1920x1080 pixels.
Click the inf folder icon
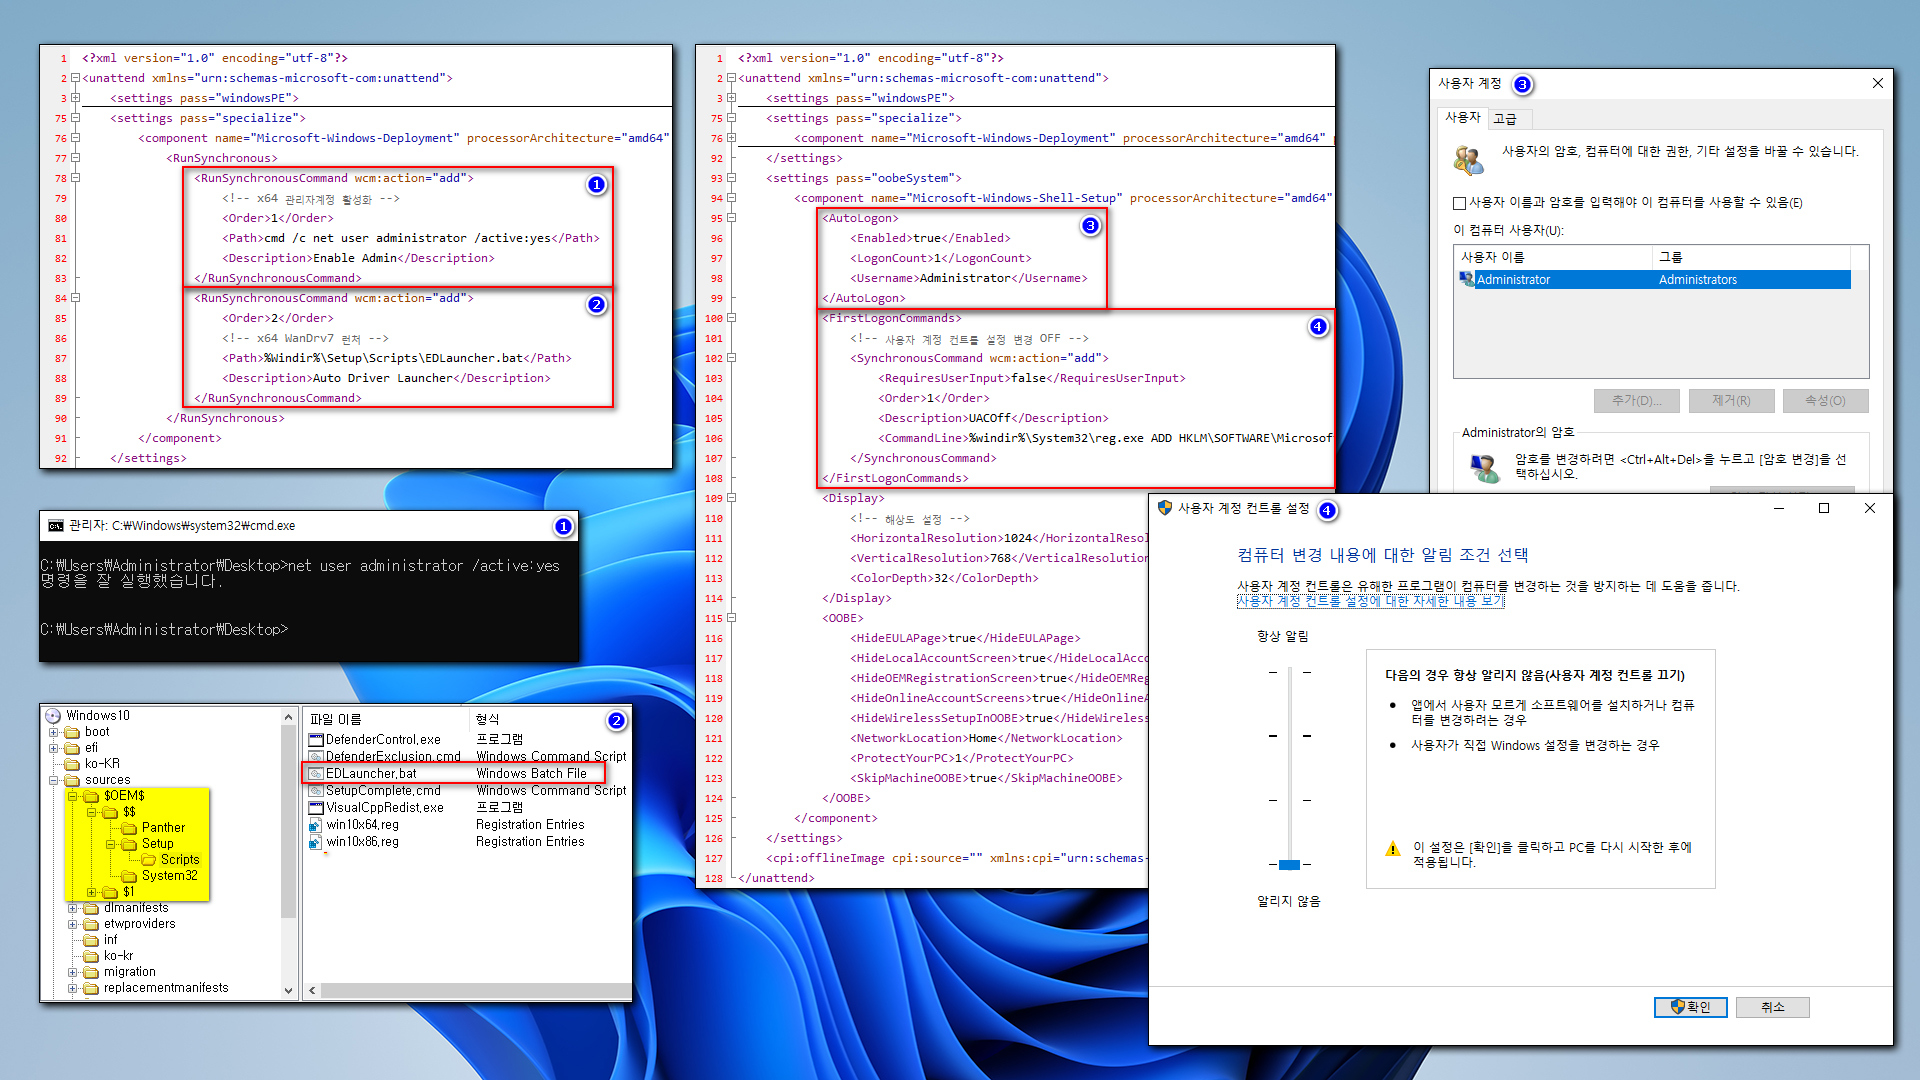pyautogui.click(x=91, y=940)
